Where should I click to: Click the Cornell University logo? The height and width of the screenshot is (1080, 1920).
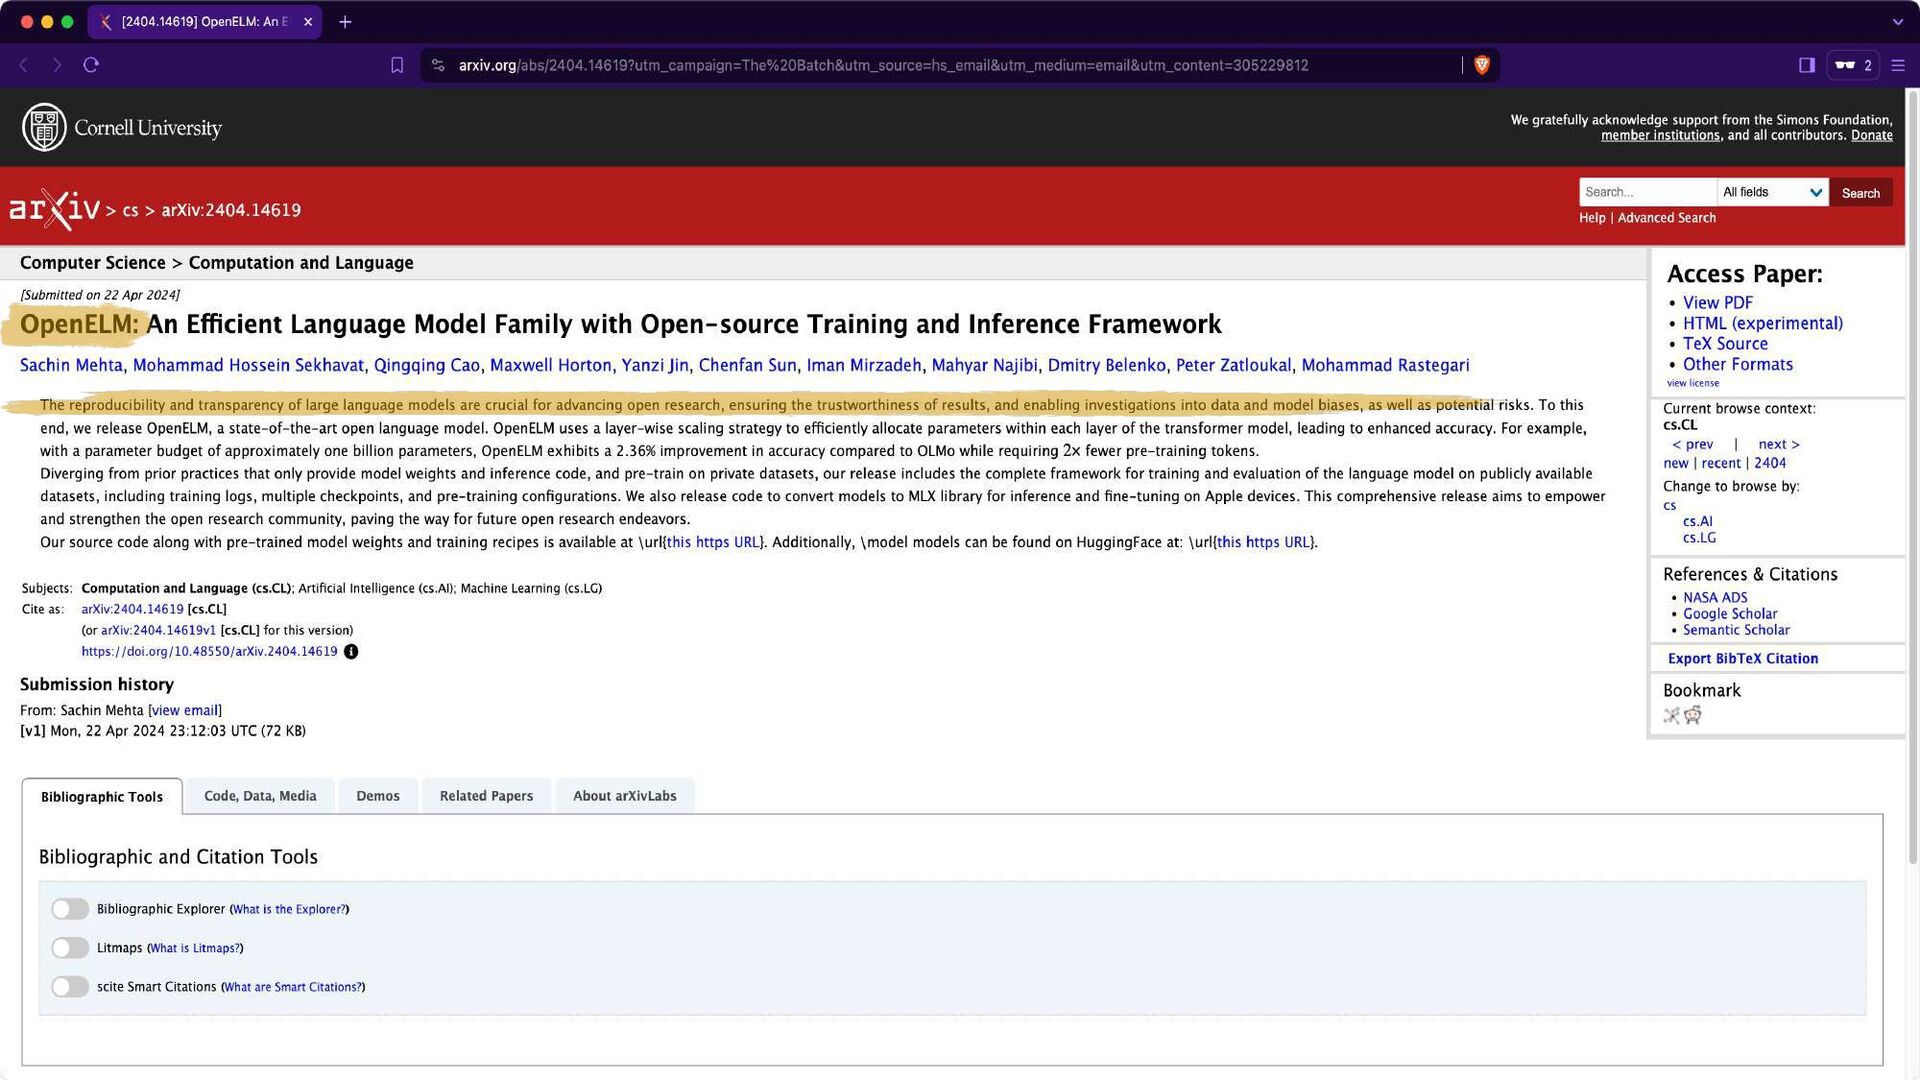(122, 128)
